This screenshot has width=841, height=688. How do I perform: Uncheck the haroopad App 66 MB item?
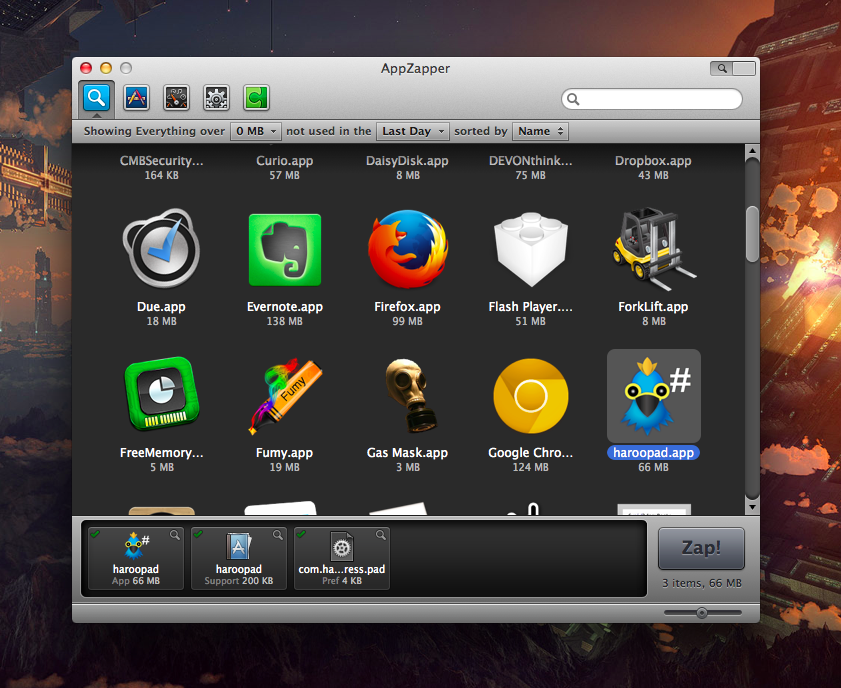[95, 534]
